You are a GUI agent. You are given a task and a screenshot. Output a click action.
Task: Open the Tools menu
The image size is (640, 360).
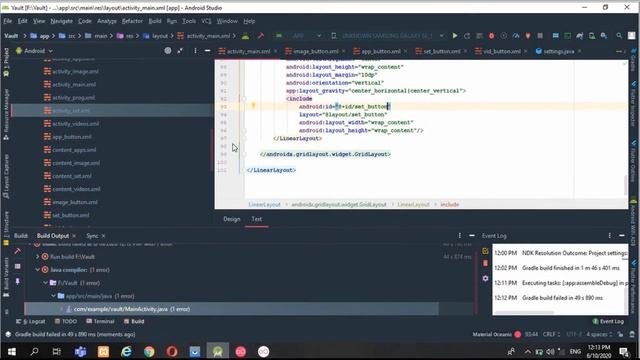(x=189, y=21)
